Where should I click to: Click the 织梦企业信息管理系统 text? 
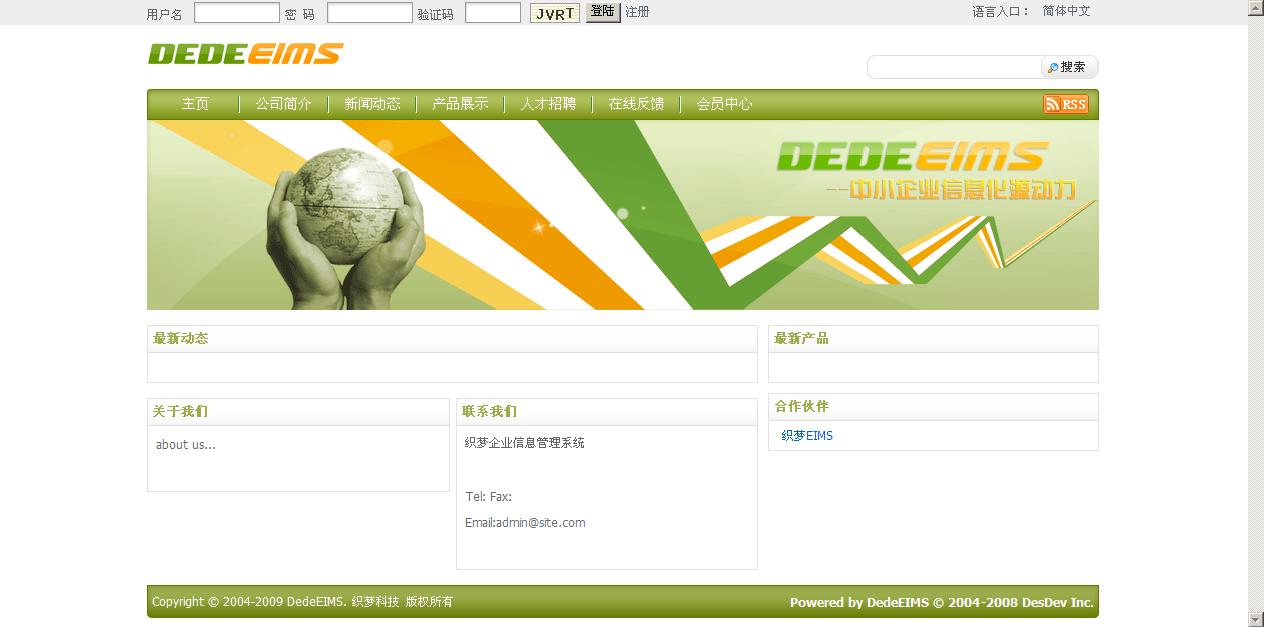[525, 443]
